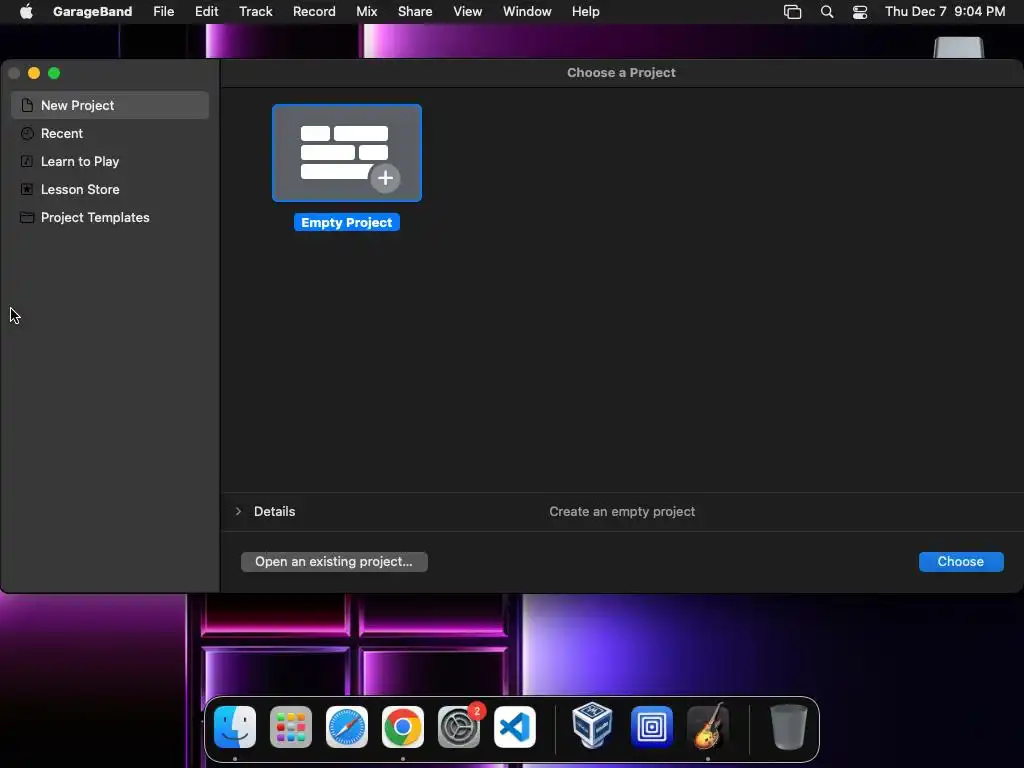
Task: Expand the Details disclosure chevron
Action: (x=238, y=511)
